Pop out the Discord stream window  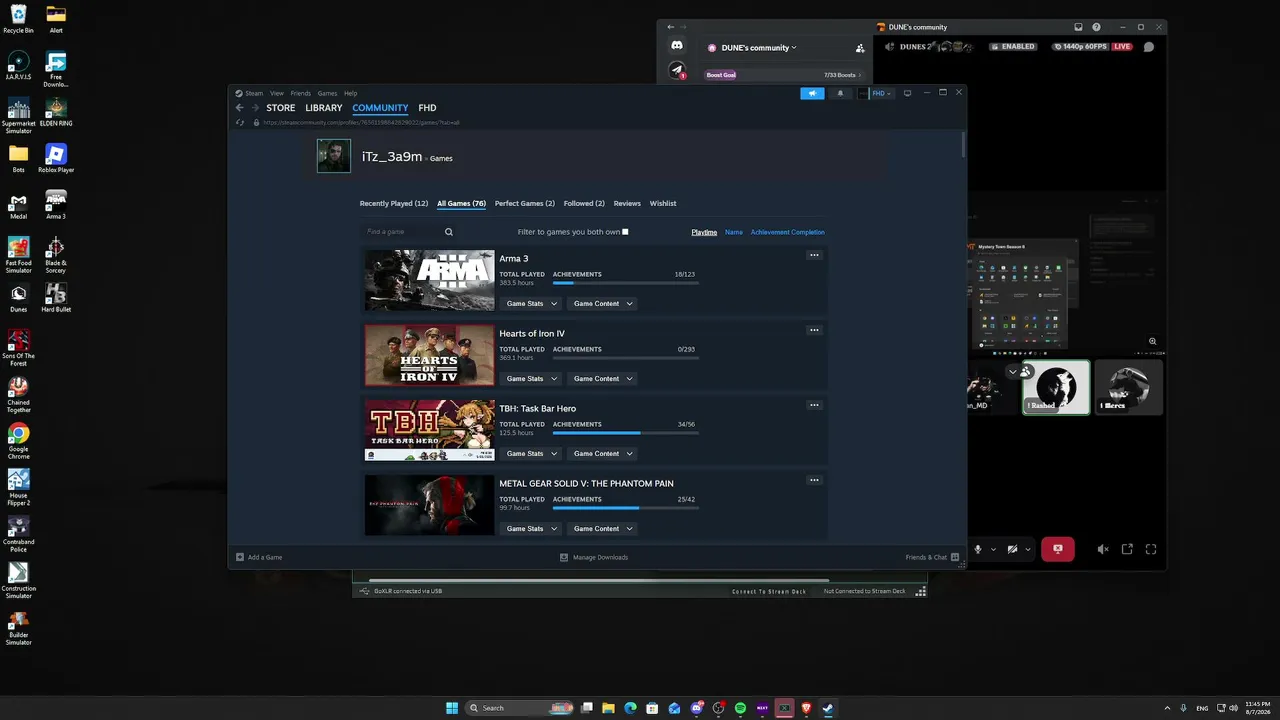1127,549
